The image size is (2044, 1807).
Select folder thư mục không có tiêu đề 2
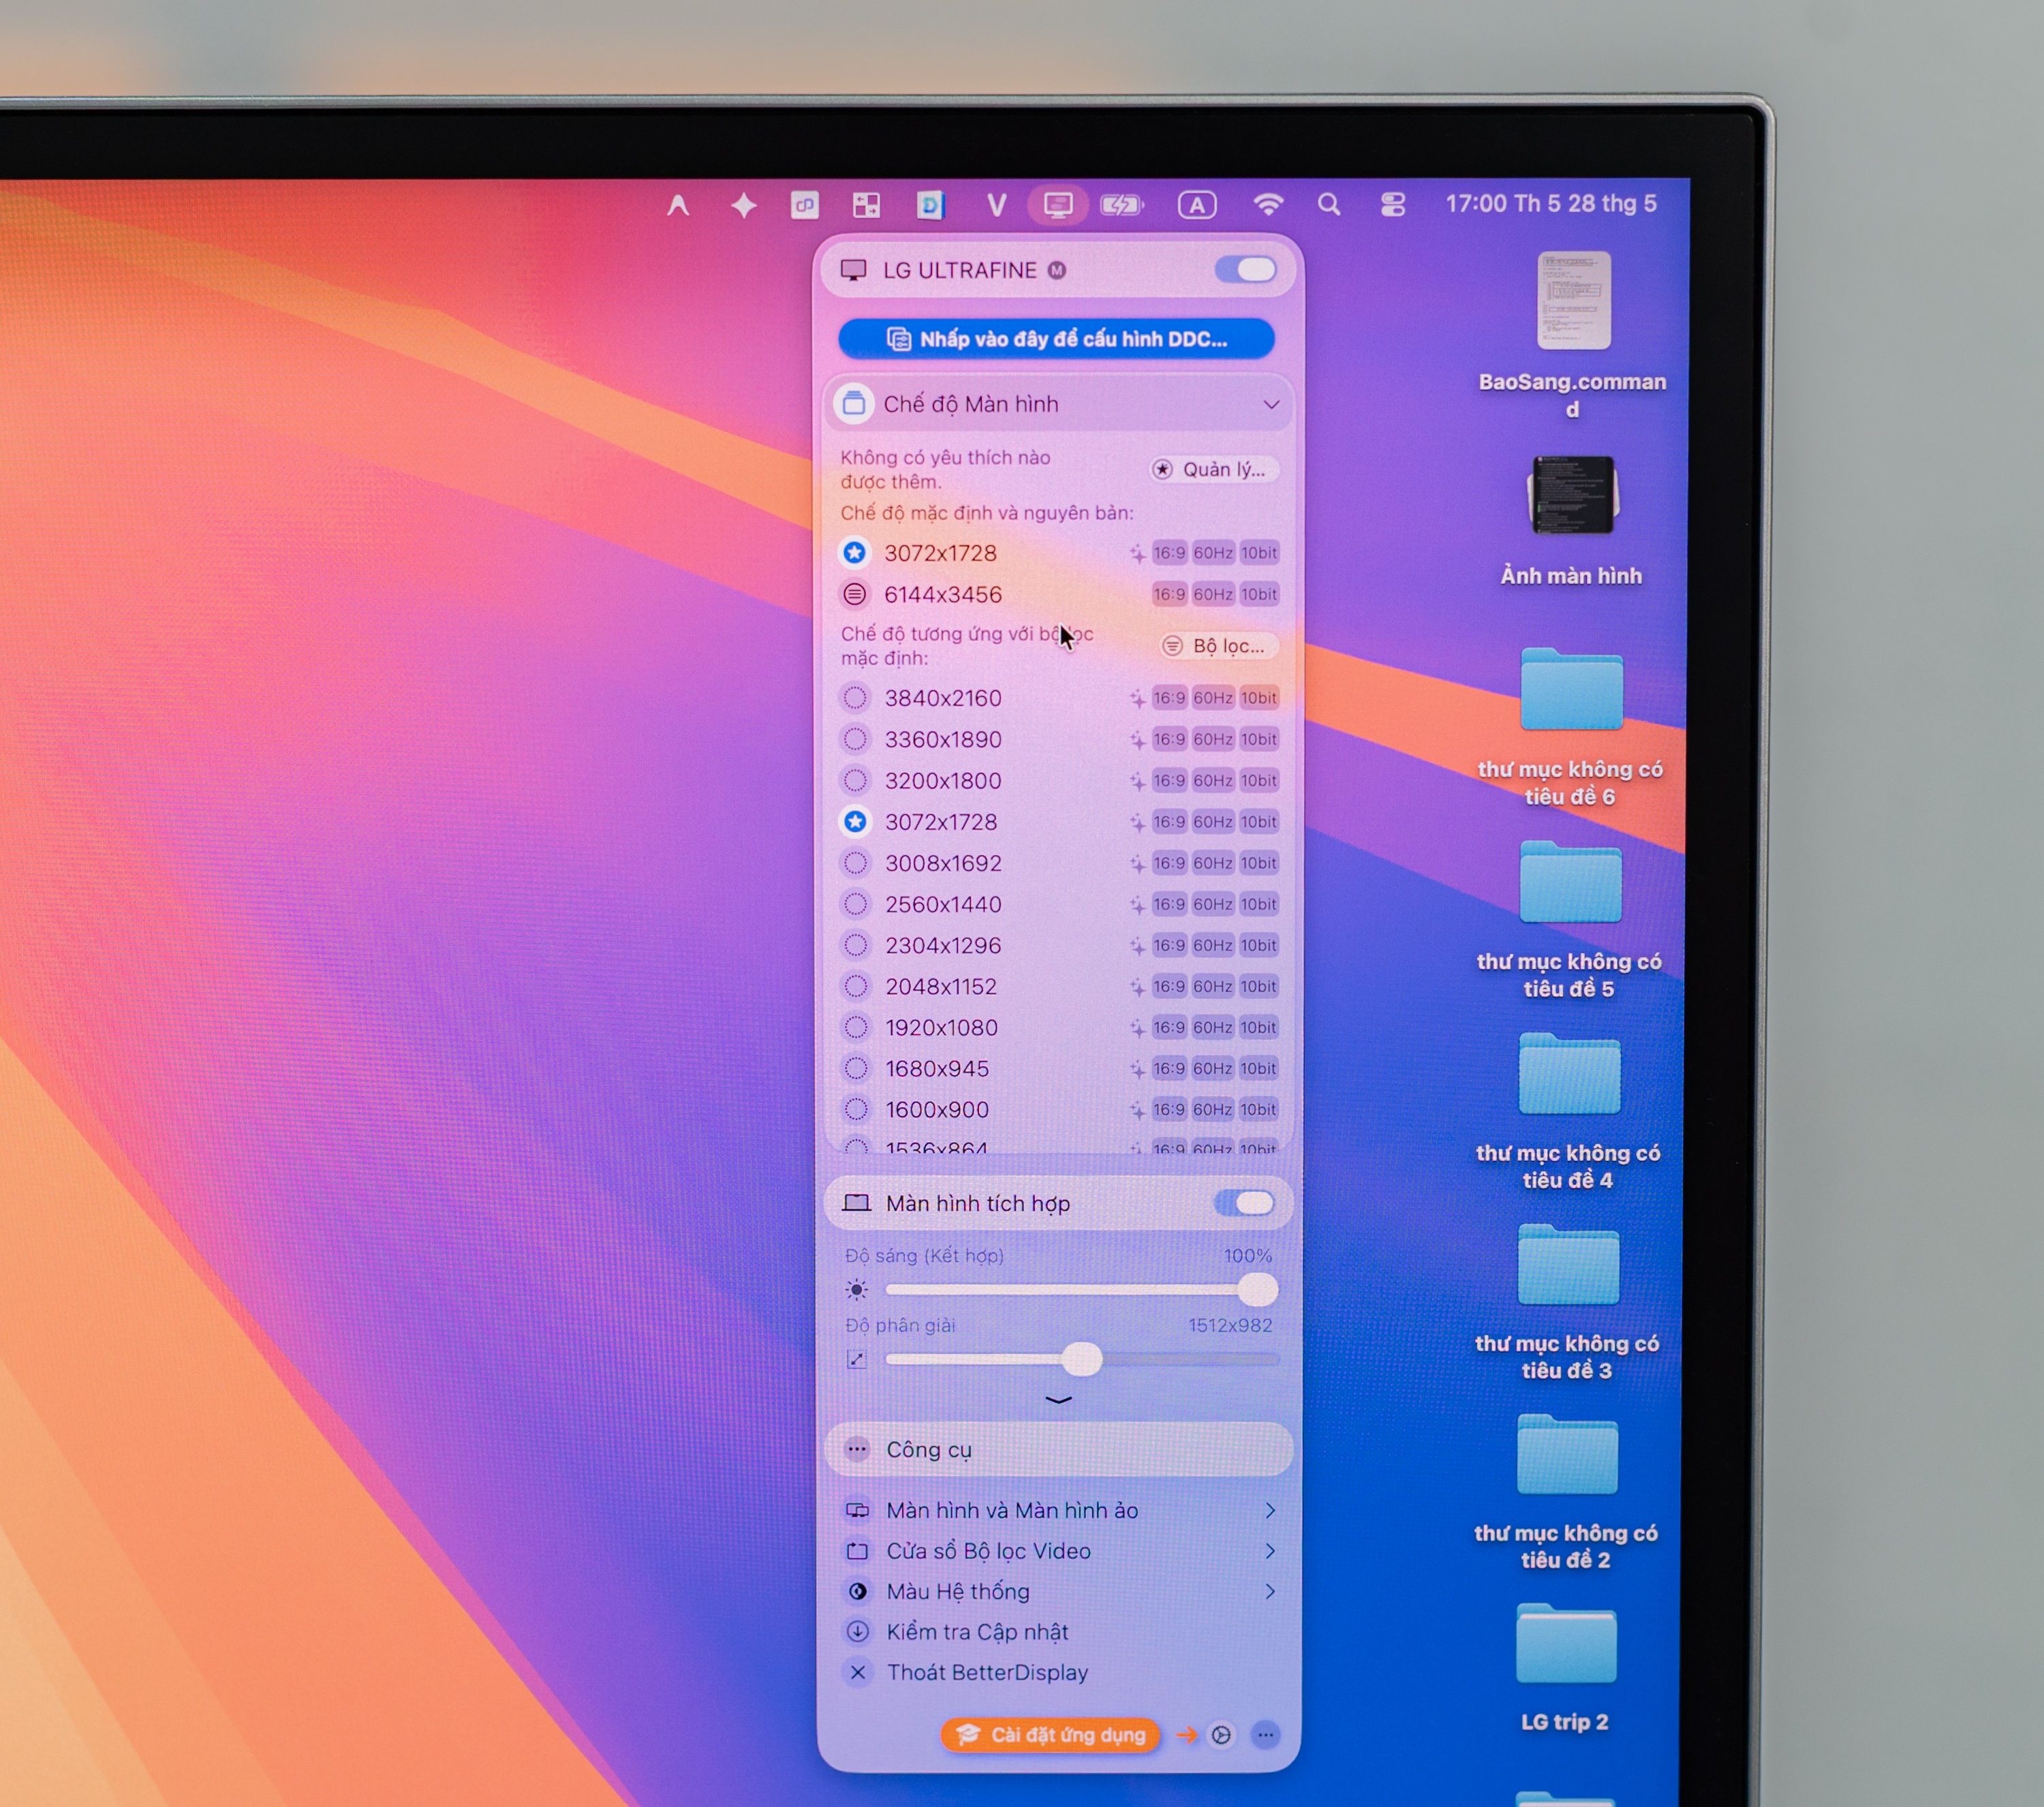tap(1567, 1454)
